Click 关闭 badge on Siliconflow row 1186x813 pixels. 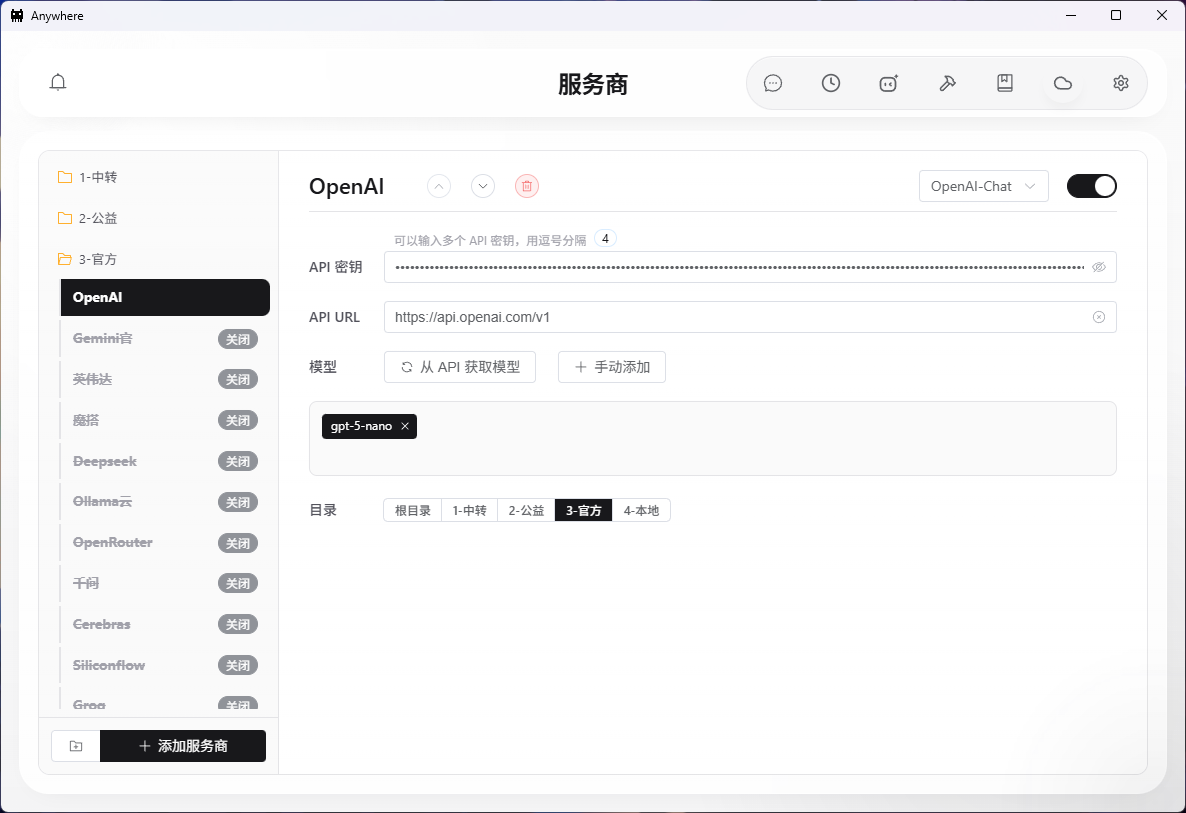tap(238, 666)
